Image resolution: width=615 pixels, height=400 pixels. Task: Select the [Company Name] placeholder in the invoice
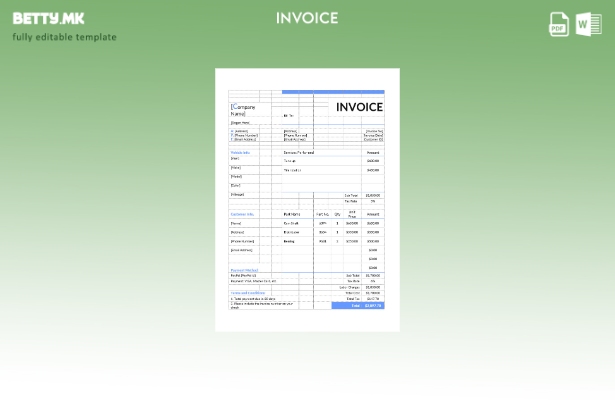(x=242, y=110)
